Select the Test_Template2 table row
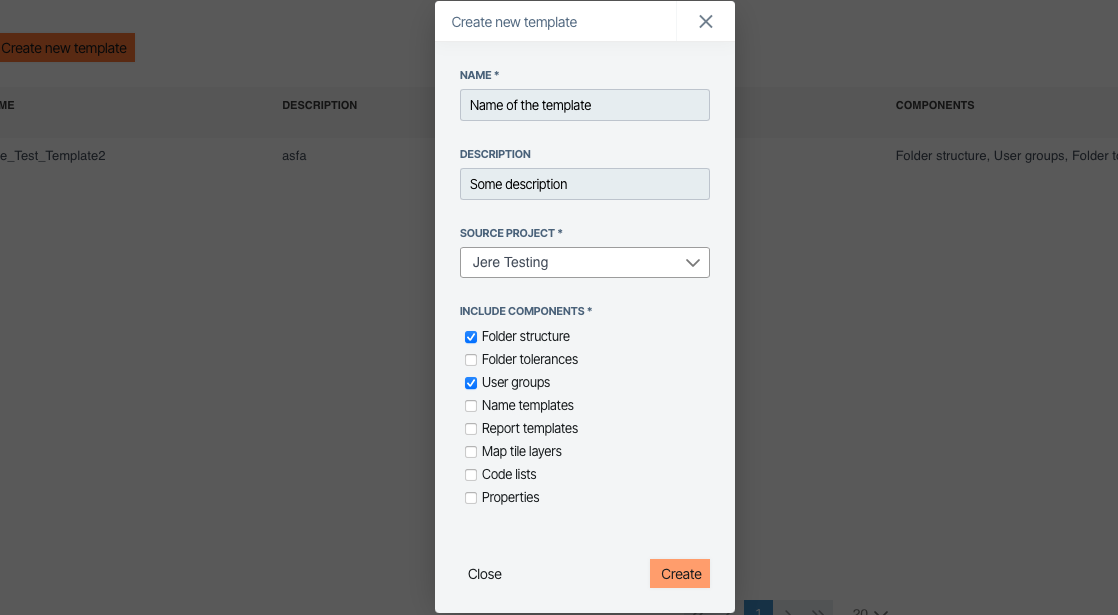 pos(53,156)
